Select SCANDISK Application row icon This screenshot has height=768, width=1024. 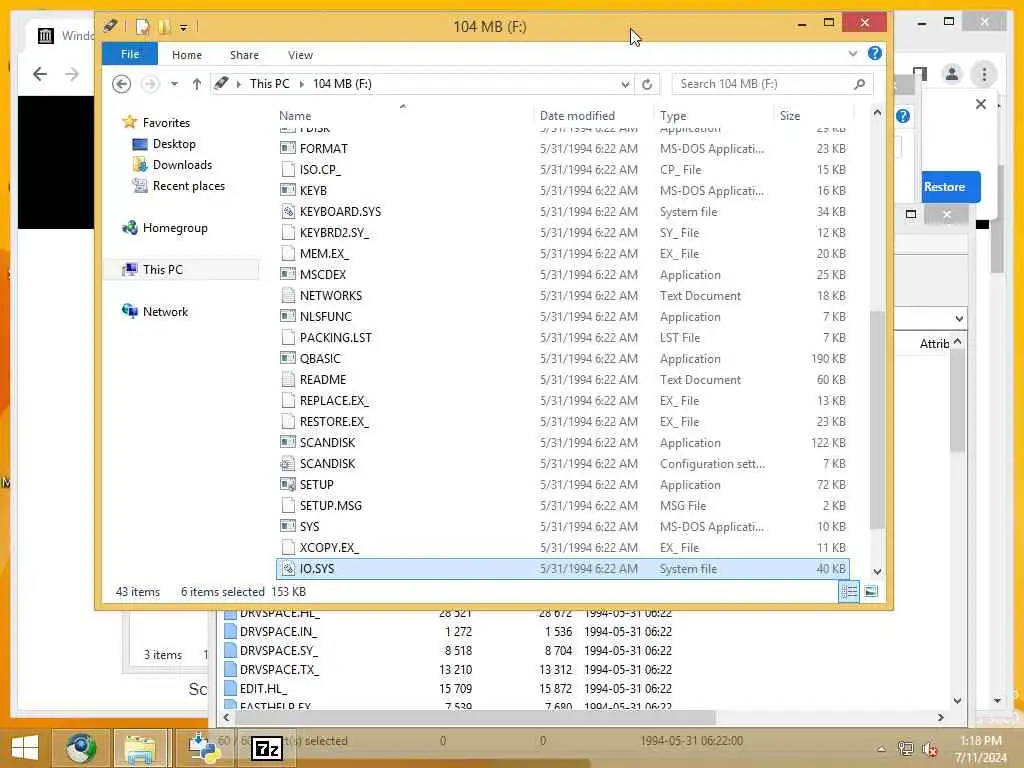288,442
